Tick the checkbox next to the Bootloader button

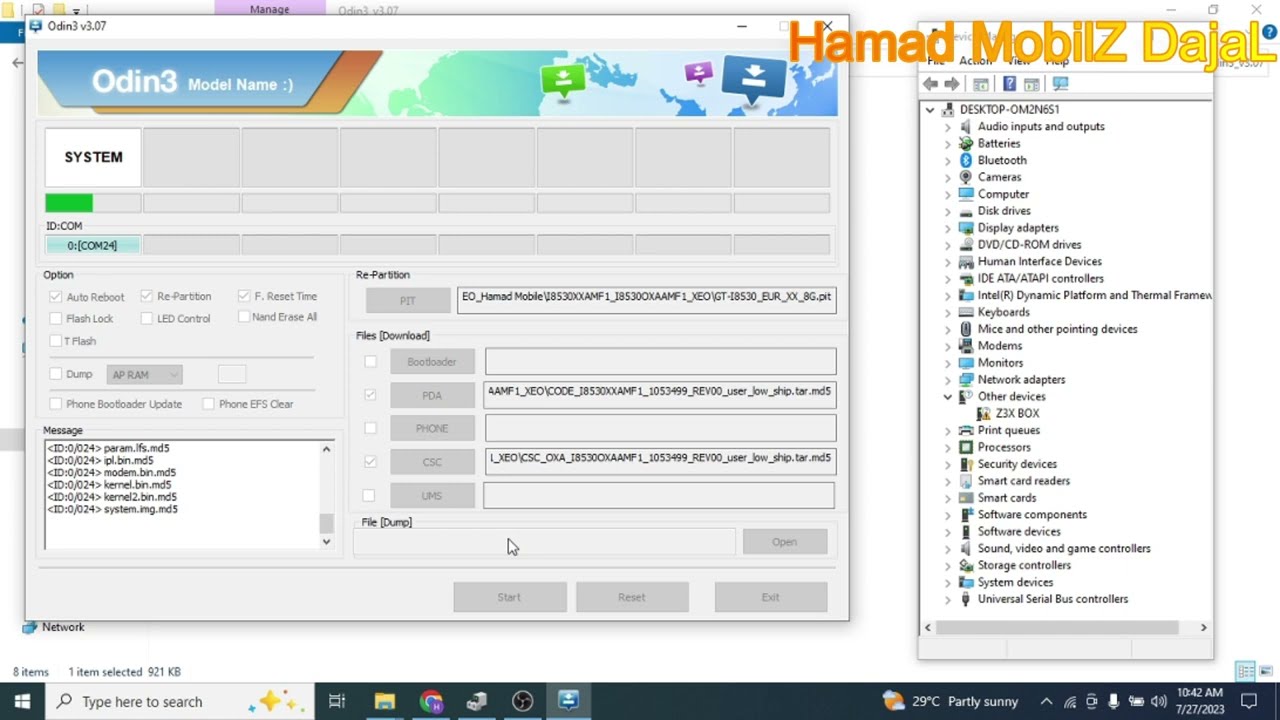click(371, 362)
